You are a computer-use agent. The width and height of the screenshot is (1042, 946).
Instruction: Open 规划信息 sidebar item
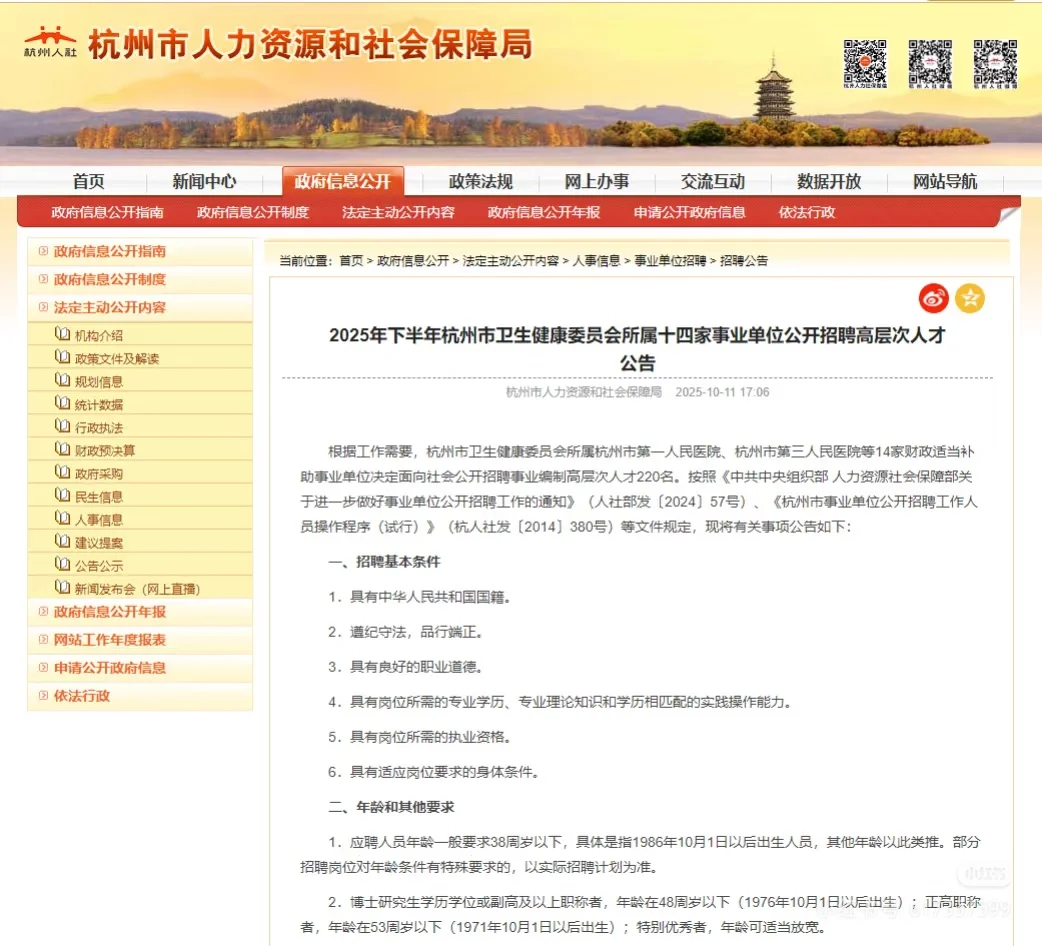click(x=98, y=382)
